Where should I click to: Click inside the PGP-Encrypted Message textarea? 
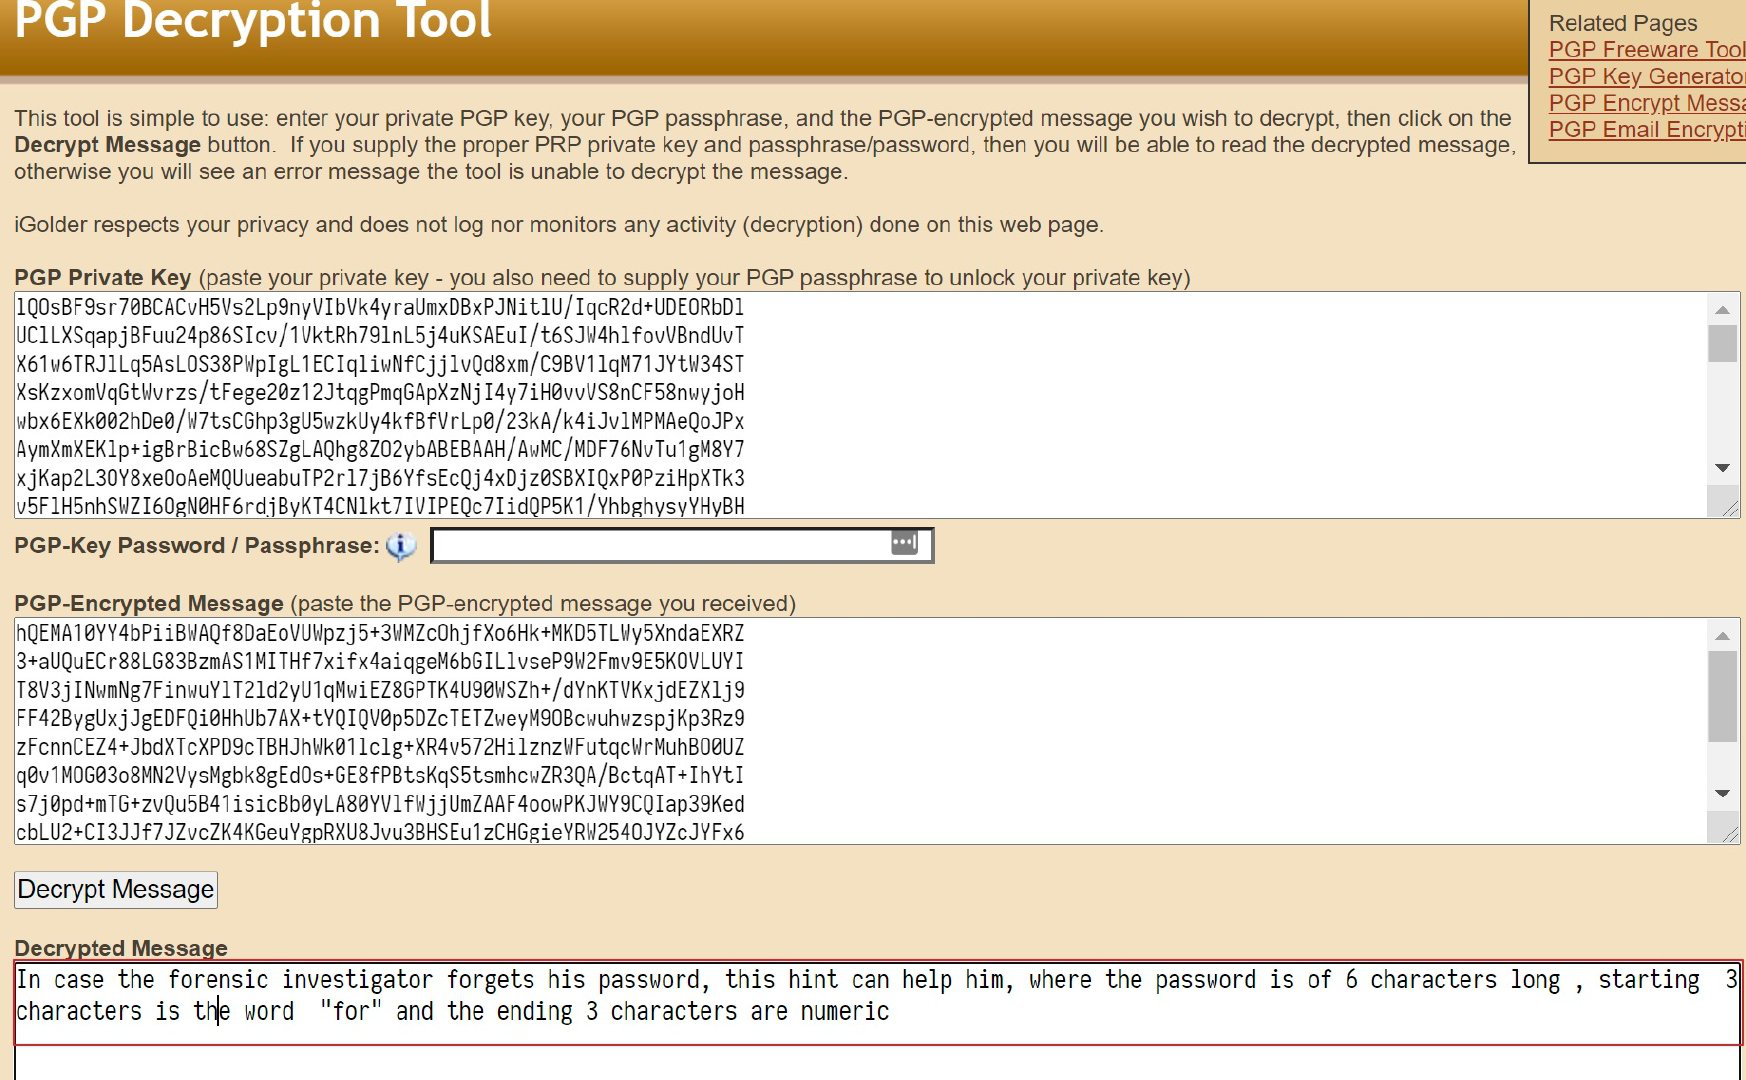point(860,731)
